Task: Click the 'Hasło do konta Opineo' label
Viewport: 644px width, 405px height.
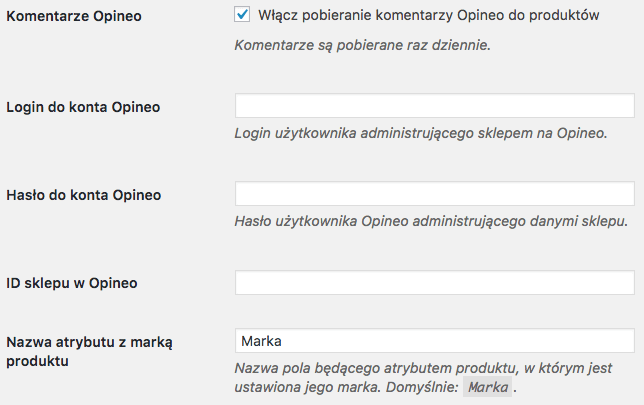Action: pos(84,194)
